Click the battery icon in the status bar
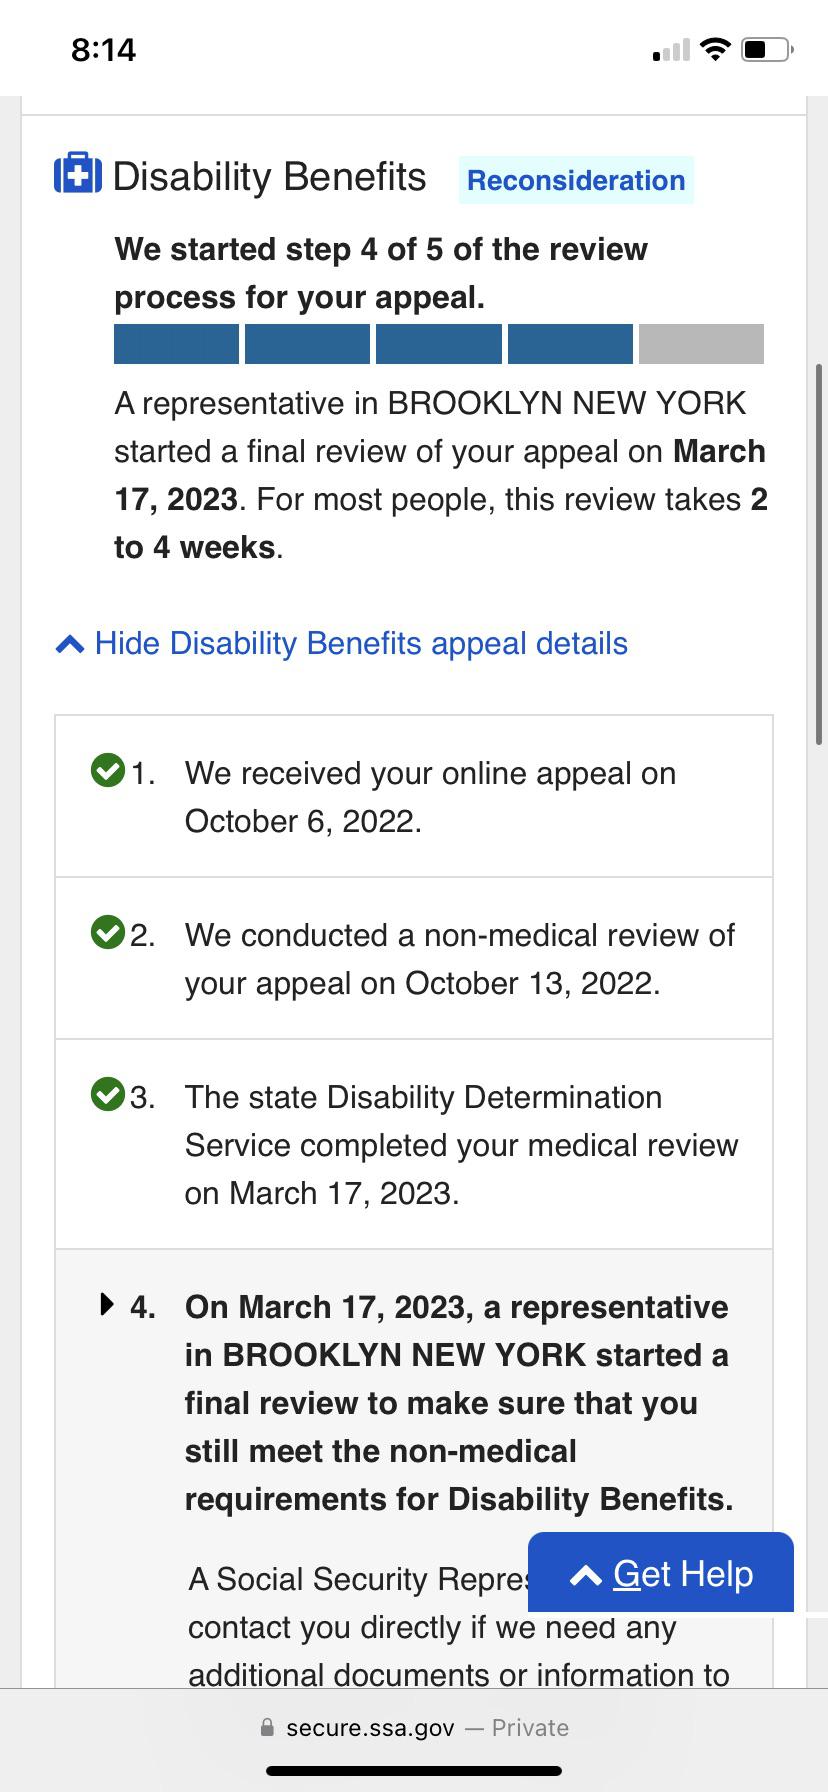The image size is (828, 1792). (764, 48)
